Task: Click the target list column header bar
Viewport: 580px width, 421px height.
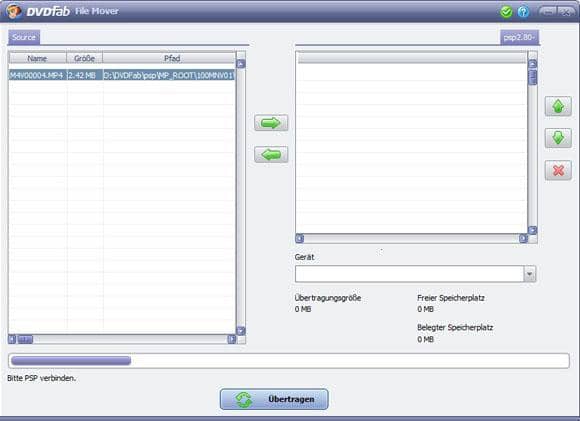Action: (x=412, y=58)
